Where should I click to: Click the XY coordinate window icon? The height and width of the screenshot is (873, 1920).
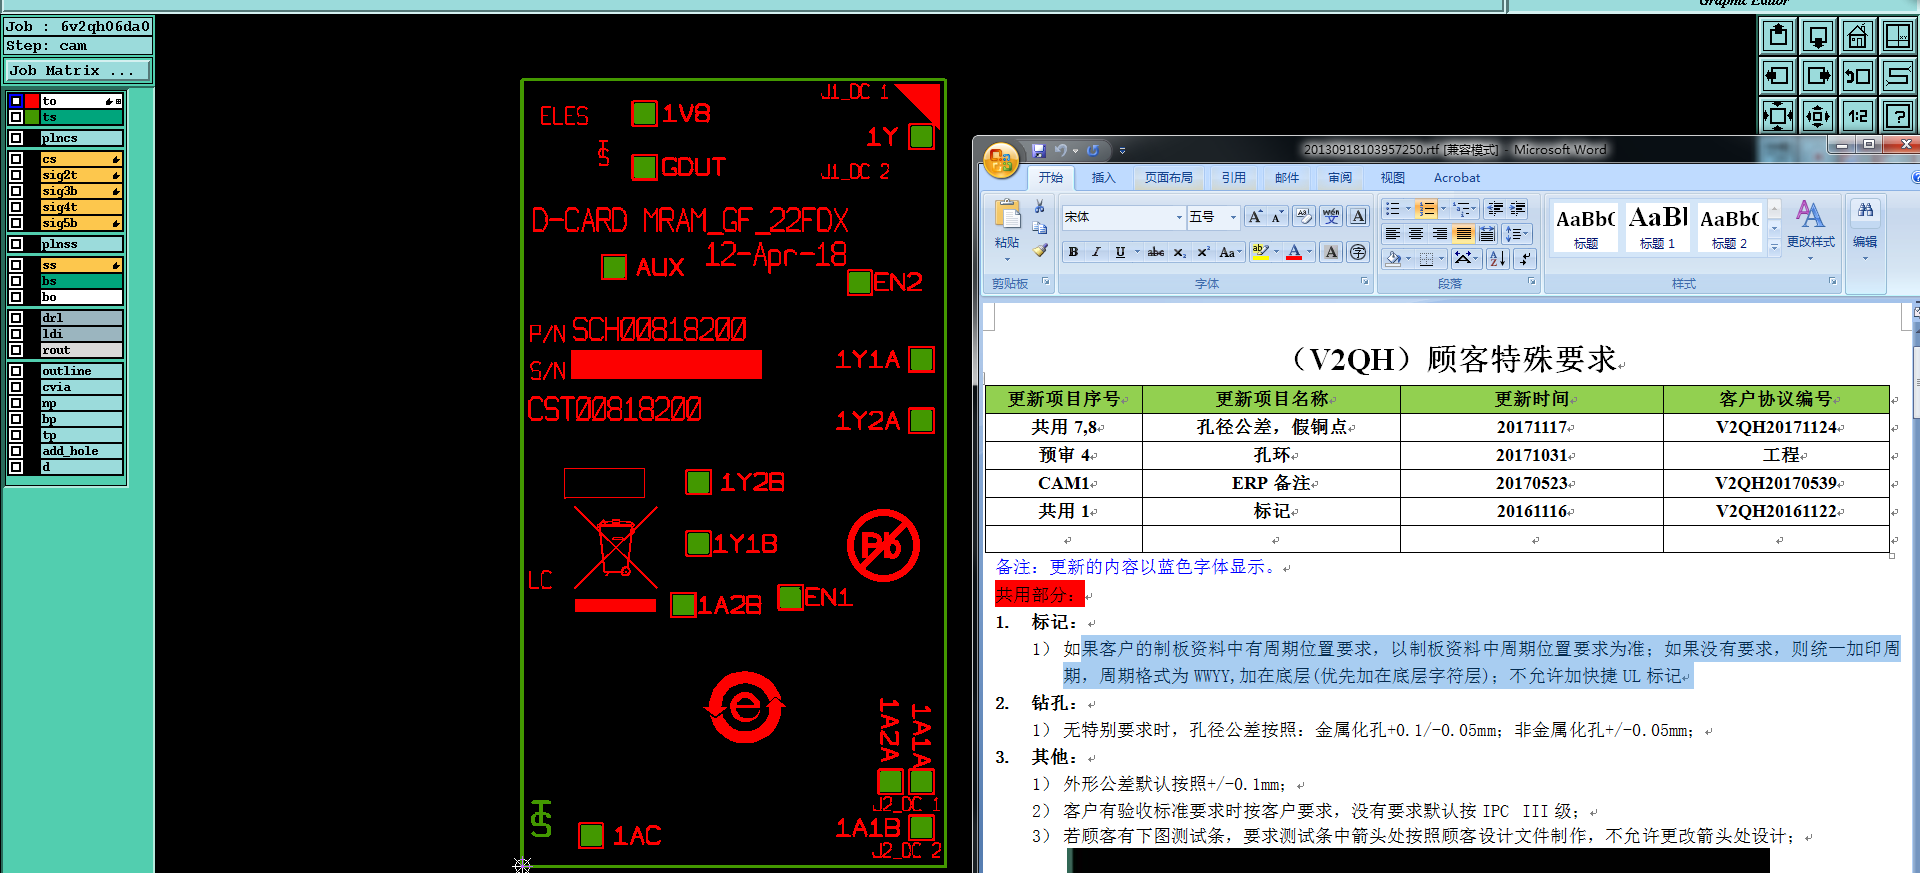(1897, 37)
